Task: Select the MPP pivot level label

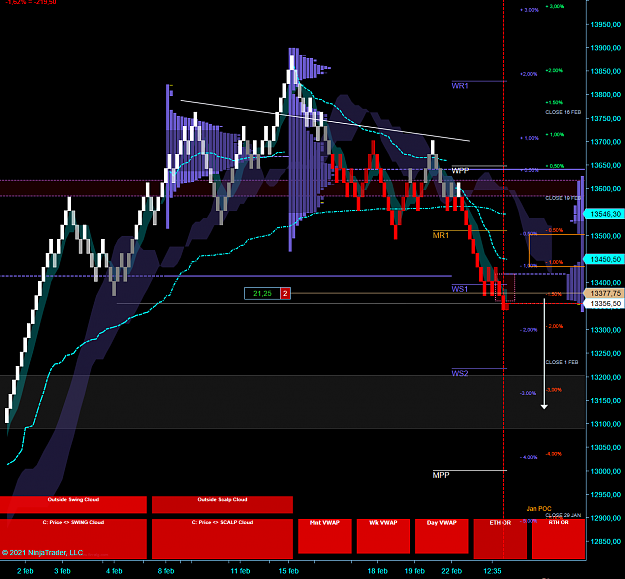Action: pyautogui.click(x=441, y=475)
